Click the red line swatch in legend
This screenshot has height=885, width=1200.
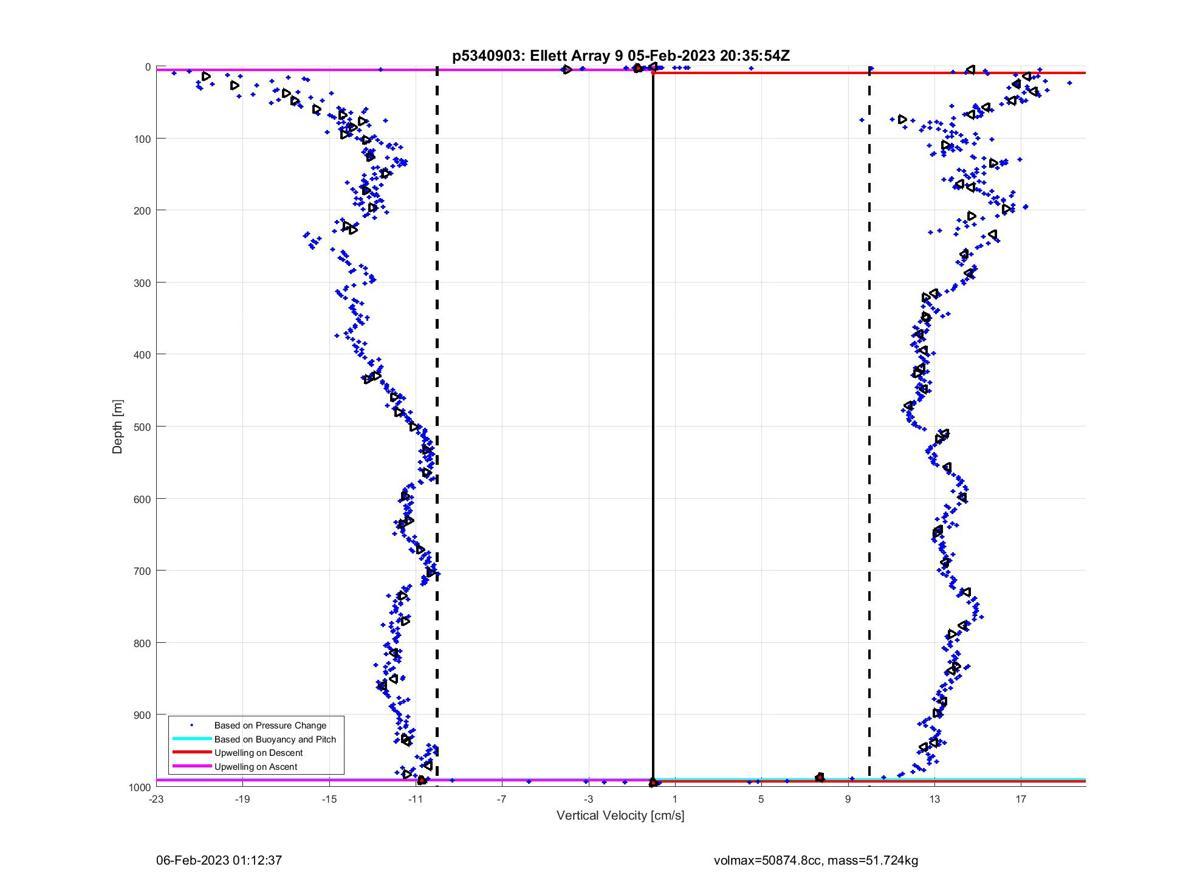(191, 753)
